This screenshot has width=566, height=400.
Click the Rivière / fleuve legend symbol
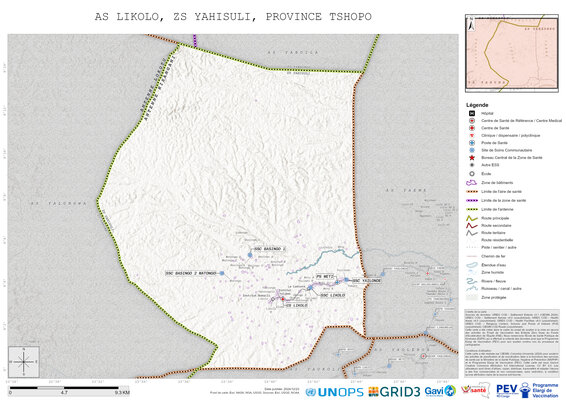click(472, 281)
